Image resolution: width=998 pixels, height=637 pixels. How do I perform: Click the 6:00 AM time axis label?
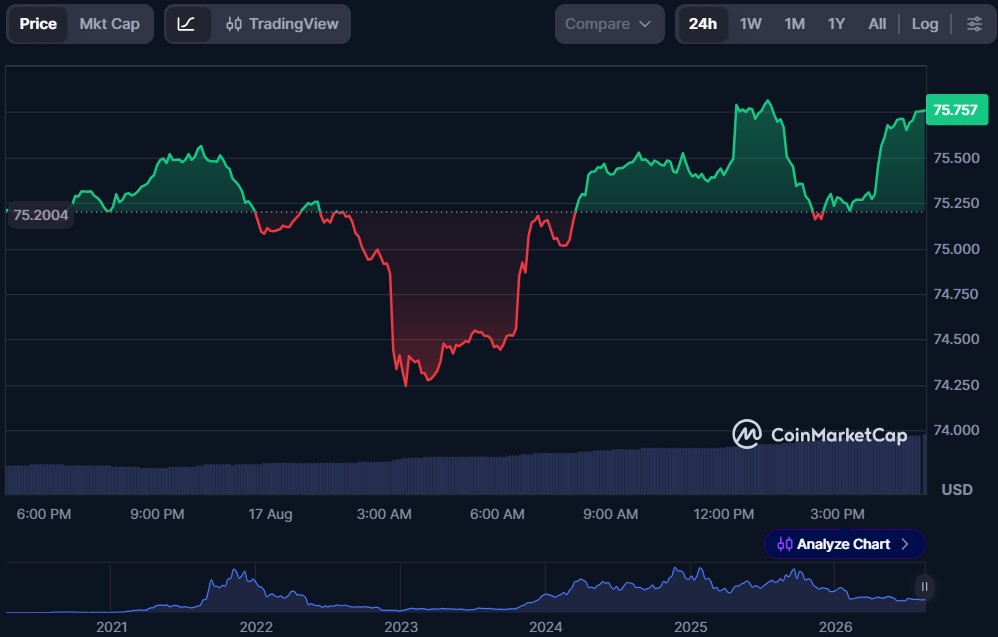tap(497, 514)
